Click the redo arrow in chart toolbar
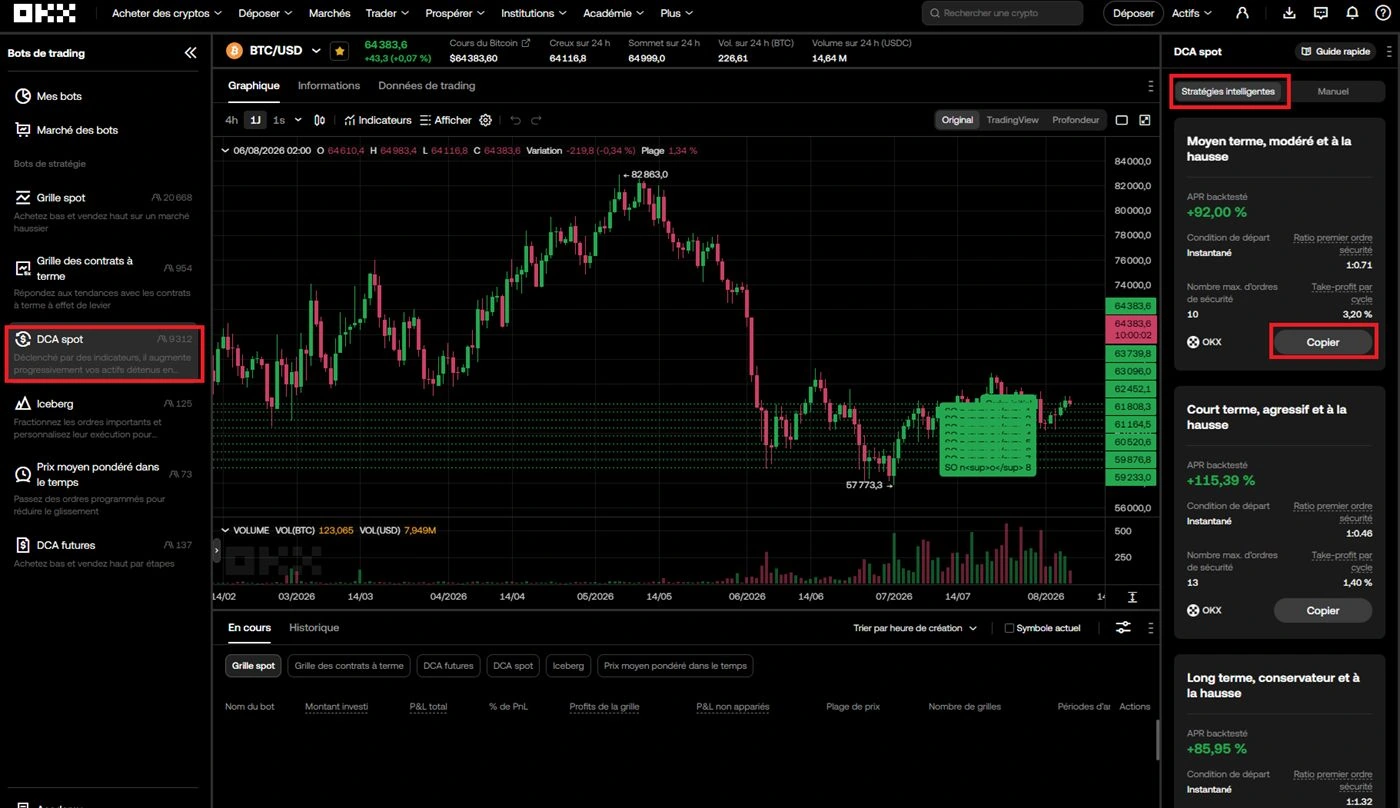The width and height of the screenshot is (1400, 808). click(x=536, y=120)
